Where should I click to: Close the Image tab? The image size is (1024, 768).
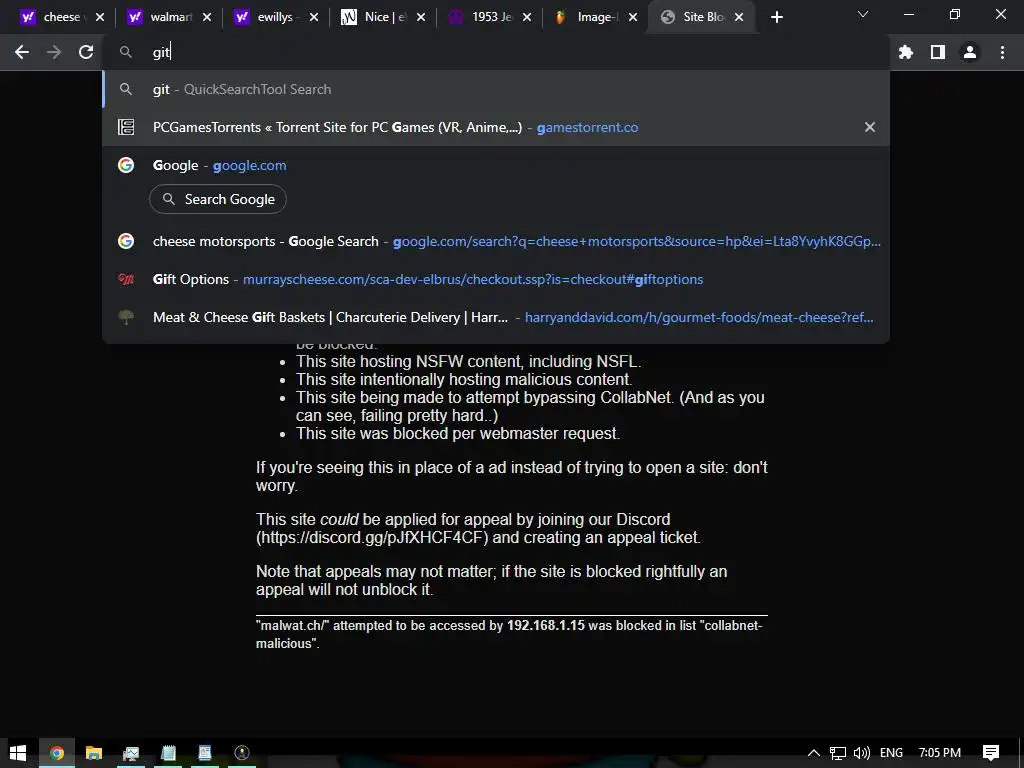[633, 17]
